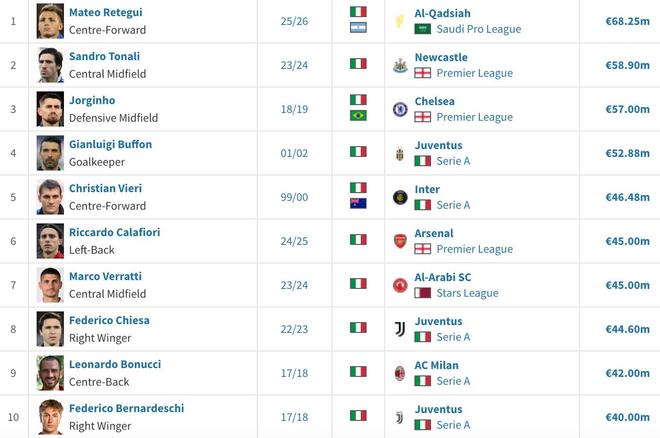Viewport: 660px width, 438px height.
Task: Open Federico Bernardeschi's Juventus club link
Action: (x=438, y=409)
